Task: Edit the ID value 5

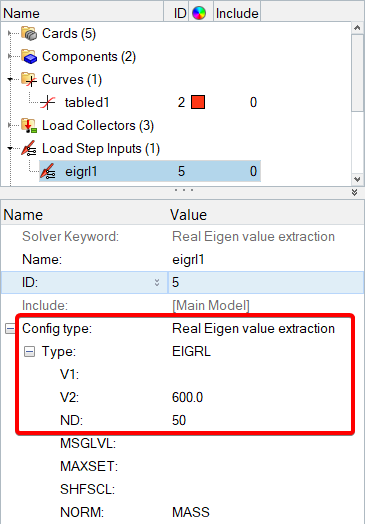Action: tap(266, 283)
